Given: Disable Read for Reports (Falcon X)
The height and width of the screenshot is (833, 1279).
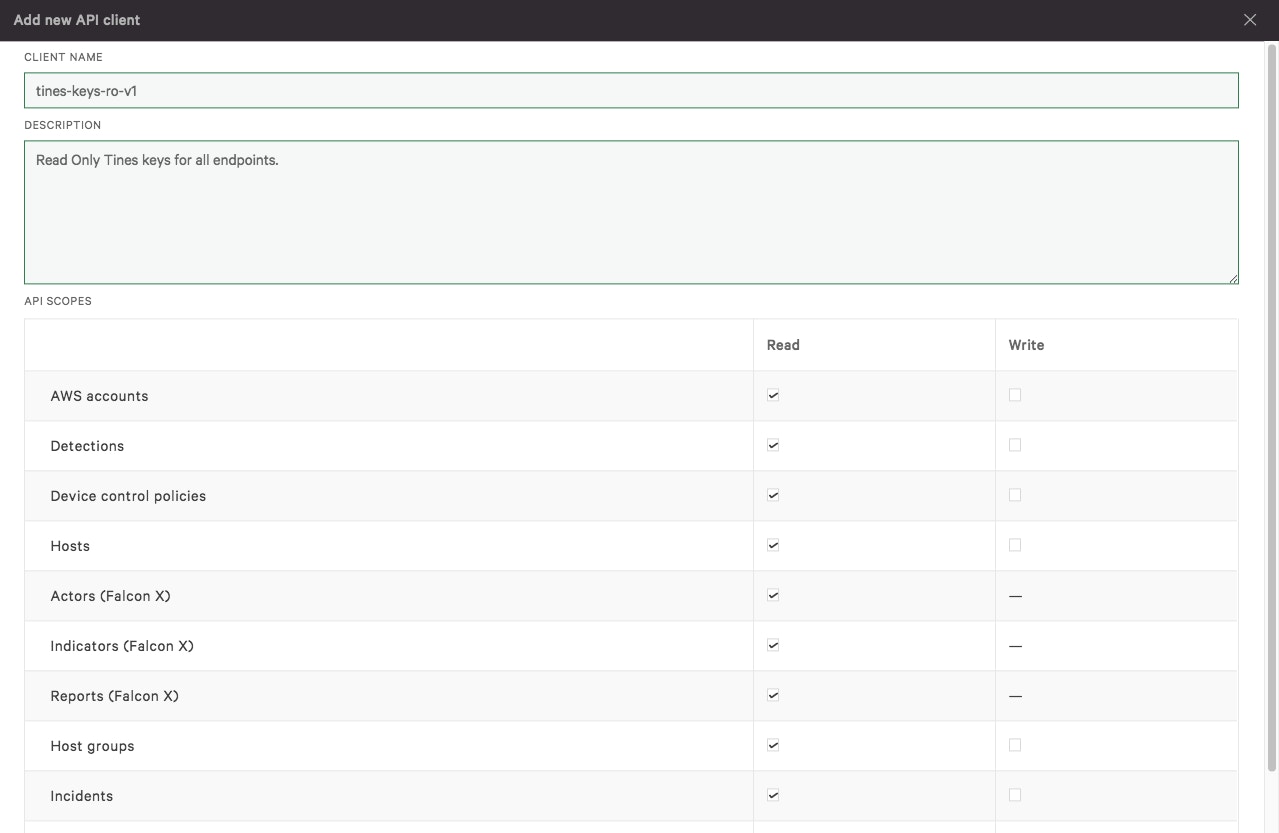Looking at the screenshot, I should coord(773,695).
